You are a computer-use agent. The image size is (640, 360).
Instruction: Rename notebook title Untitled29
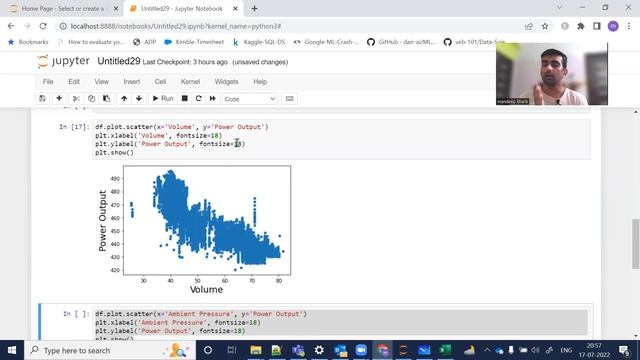click(119, 61)
